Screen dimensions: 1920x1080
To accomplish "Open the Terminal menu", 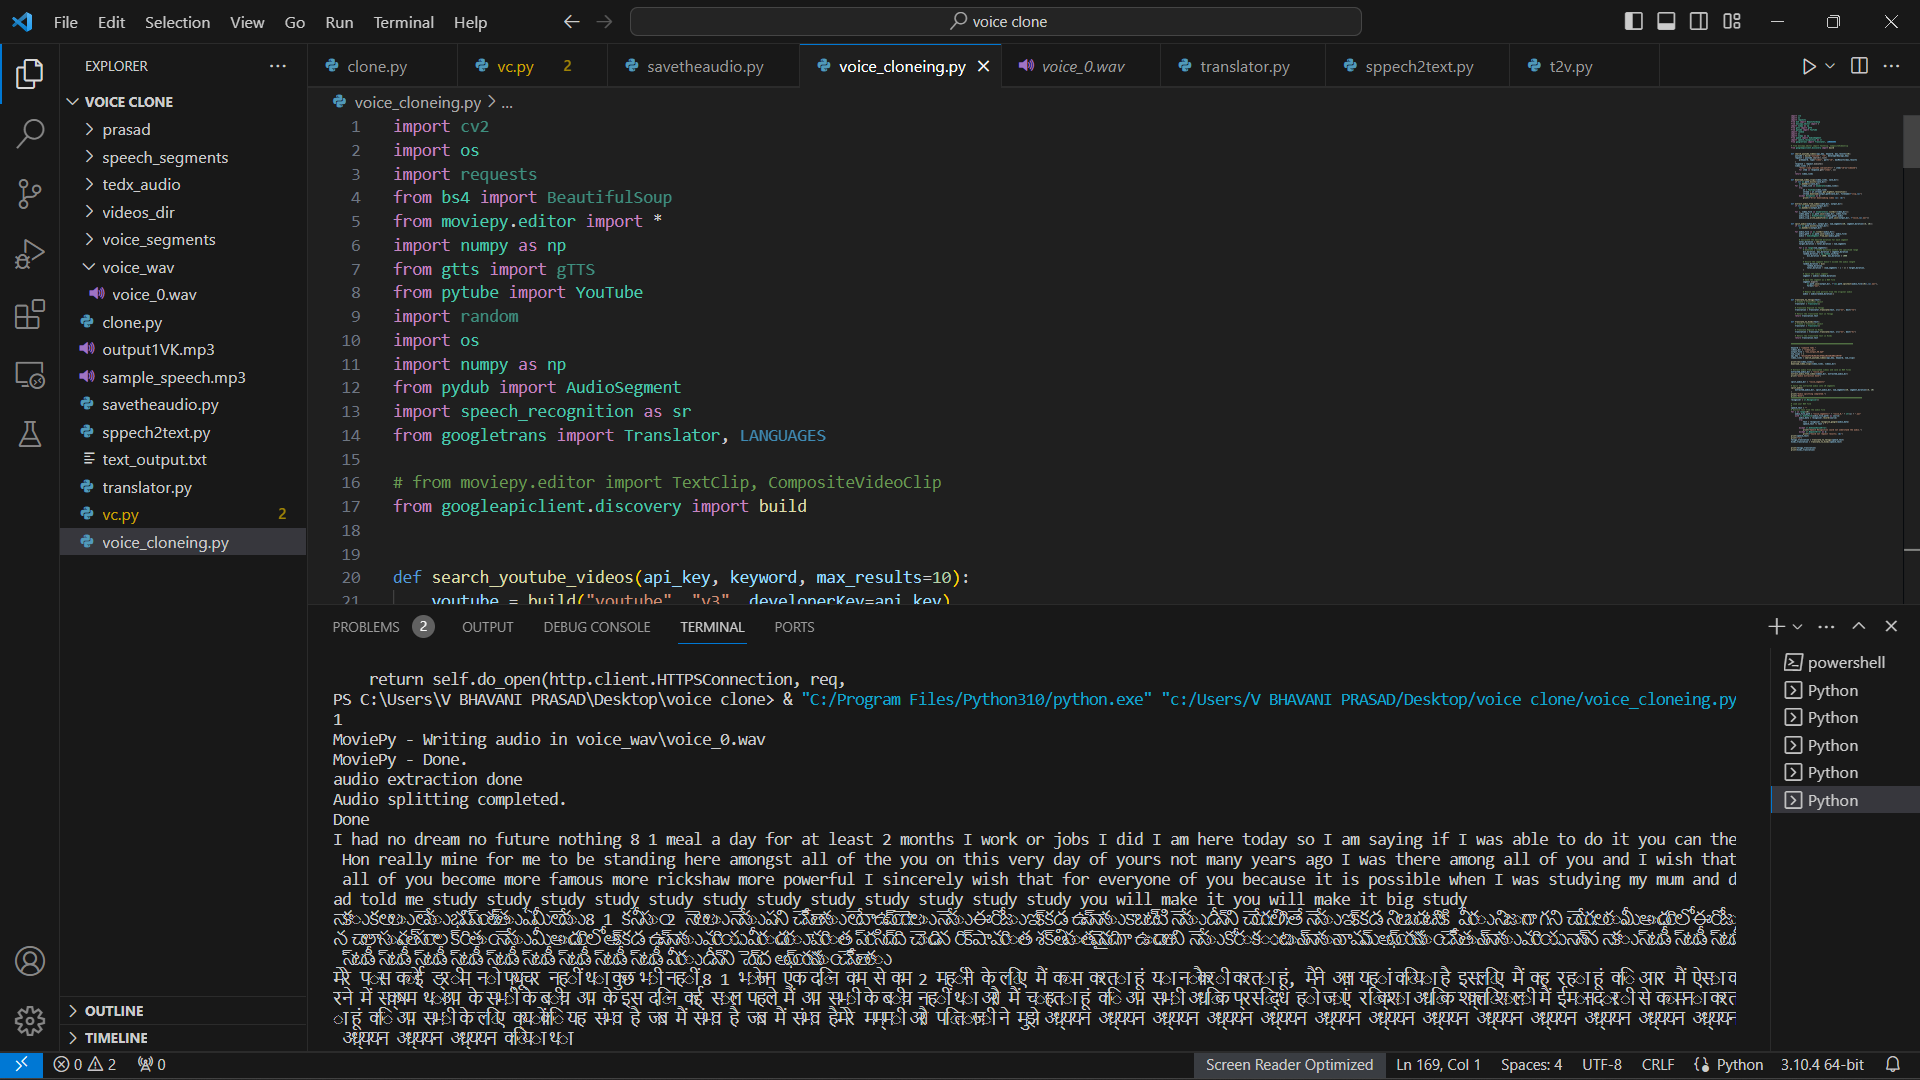I will 403,22.
